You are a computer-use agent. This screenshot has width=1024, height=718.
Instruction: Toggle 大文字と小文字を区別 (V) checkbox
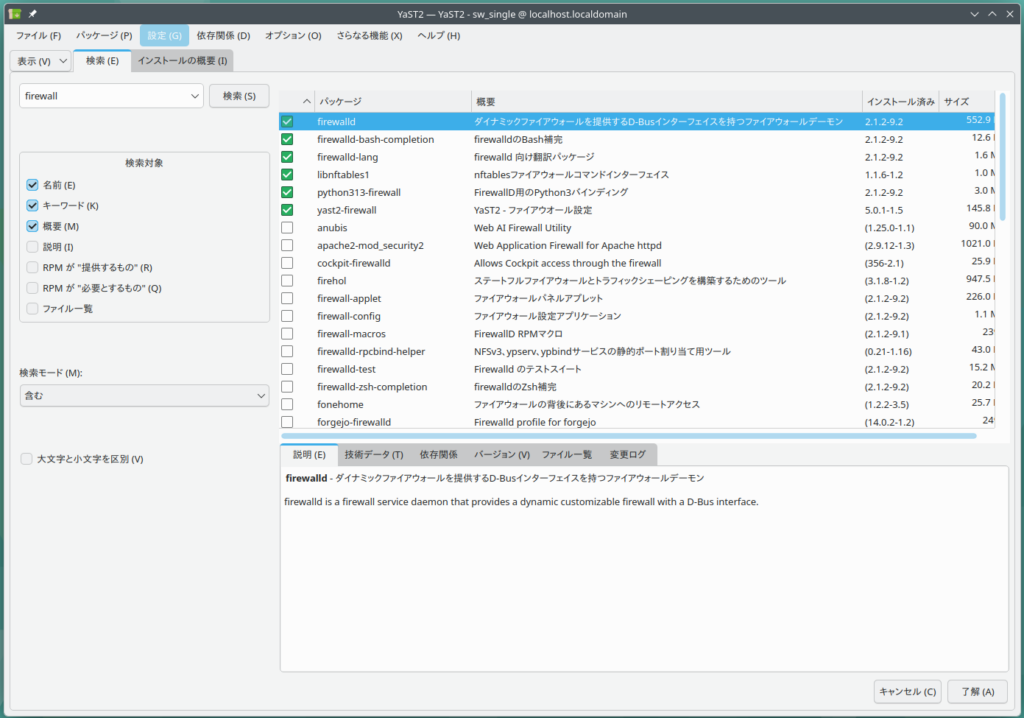(27, 459)
